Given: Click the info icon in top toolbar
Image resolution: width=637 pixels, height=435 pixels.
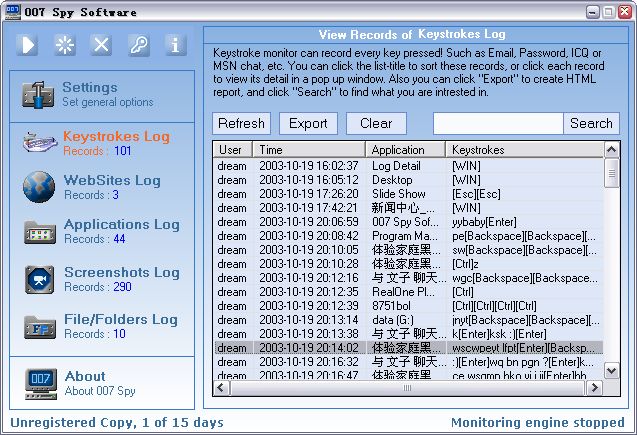Looking at the screenshot, I should [175, 45].
